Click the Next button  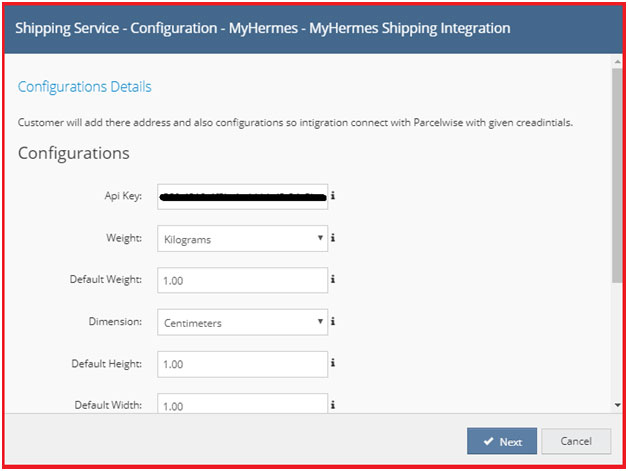502,441
